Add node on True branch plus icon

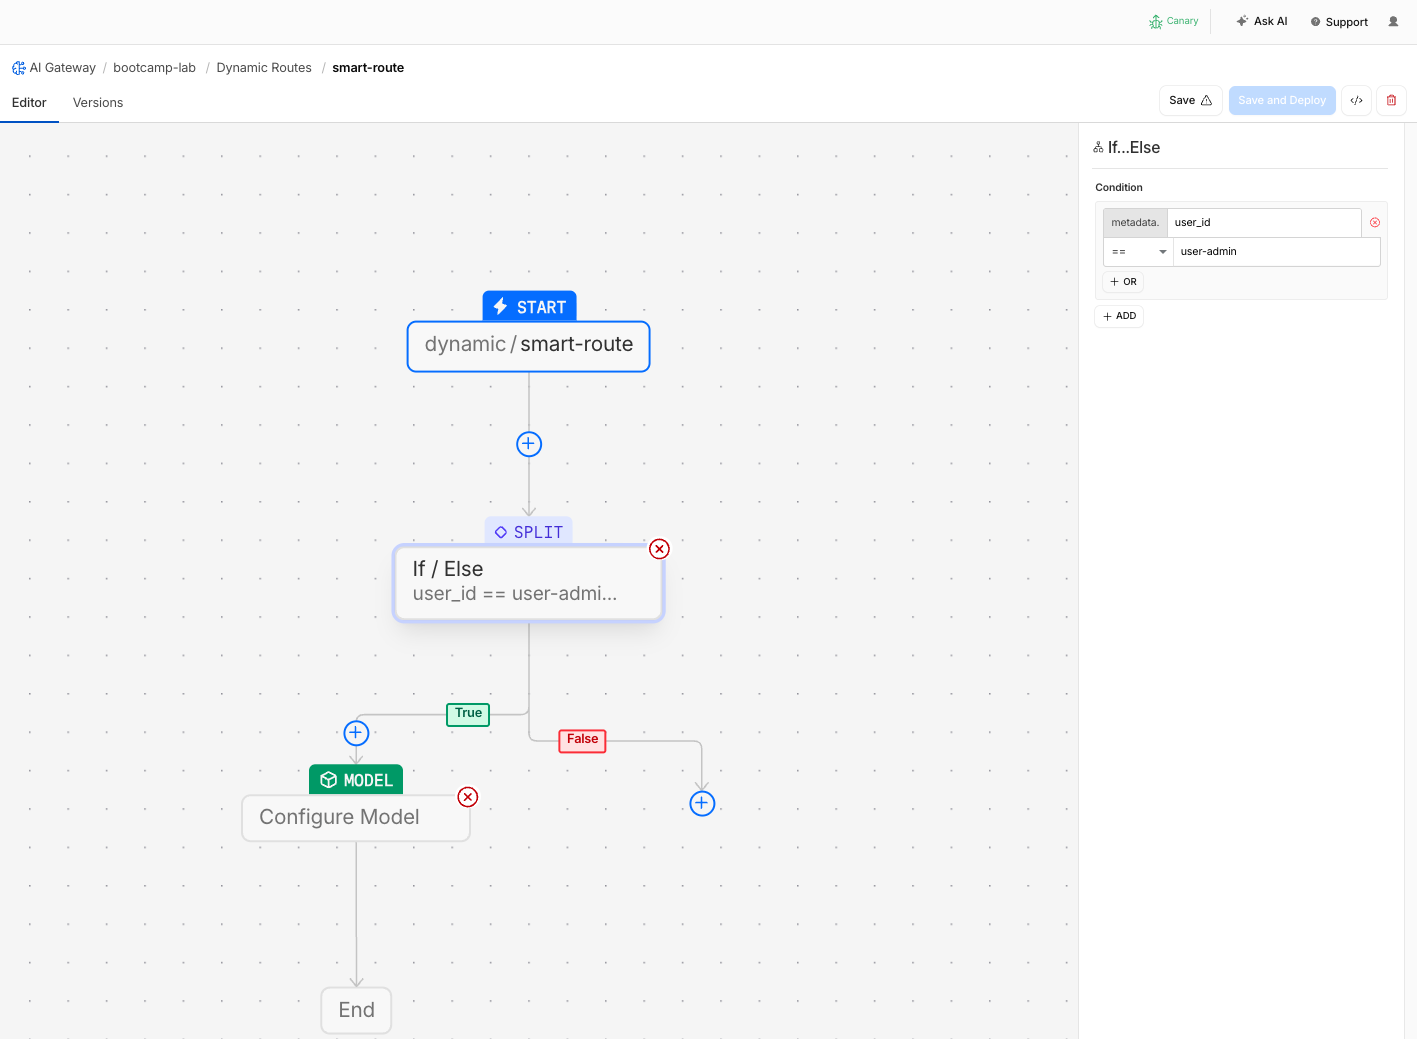tap(356, 733)
